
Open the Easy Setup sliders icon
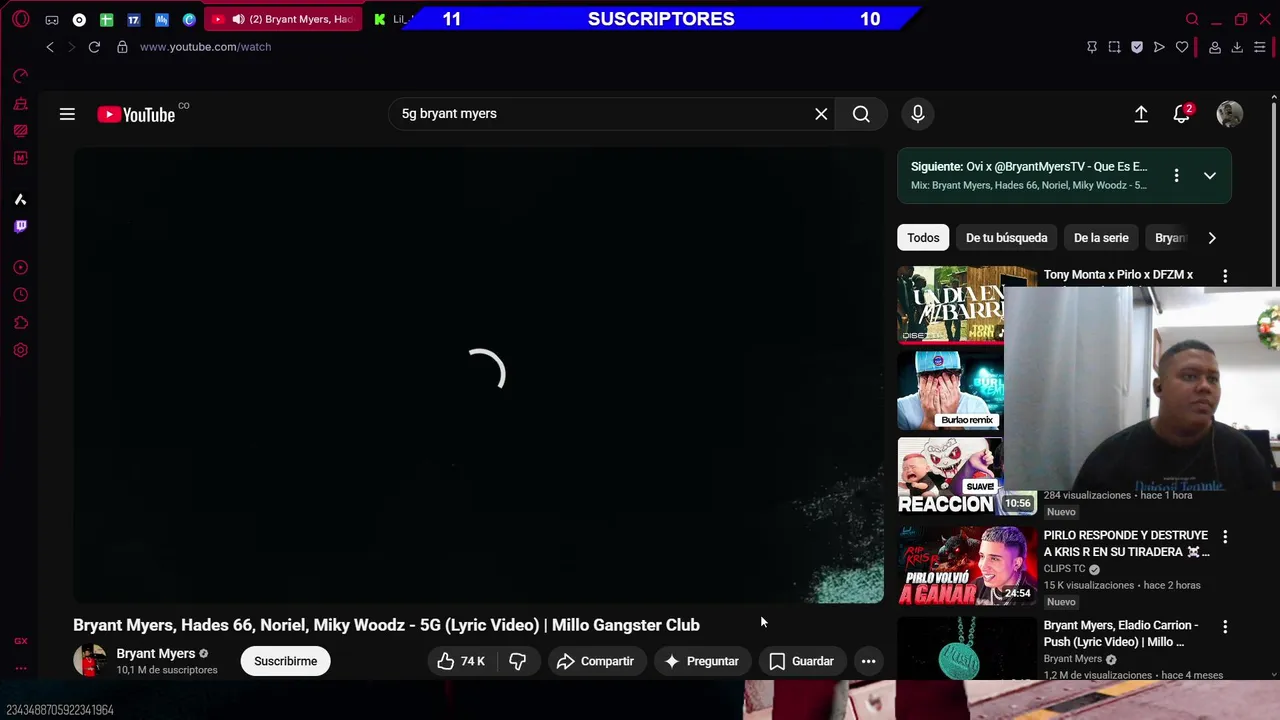[x=1260, y=47]
